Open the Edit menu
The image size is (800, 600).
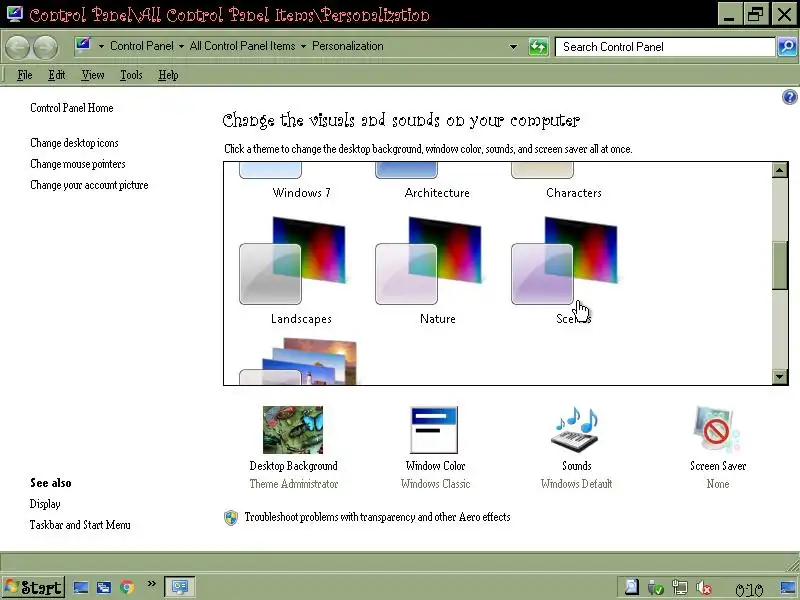point(57,76)
